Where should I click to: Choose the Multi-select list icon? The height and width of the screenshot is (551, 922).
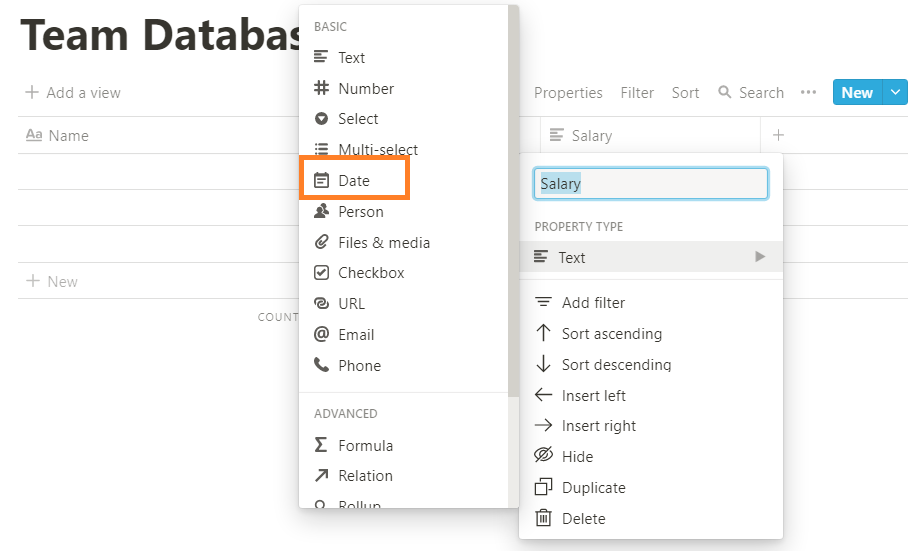[x=321, y=149]
